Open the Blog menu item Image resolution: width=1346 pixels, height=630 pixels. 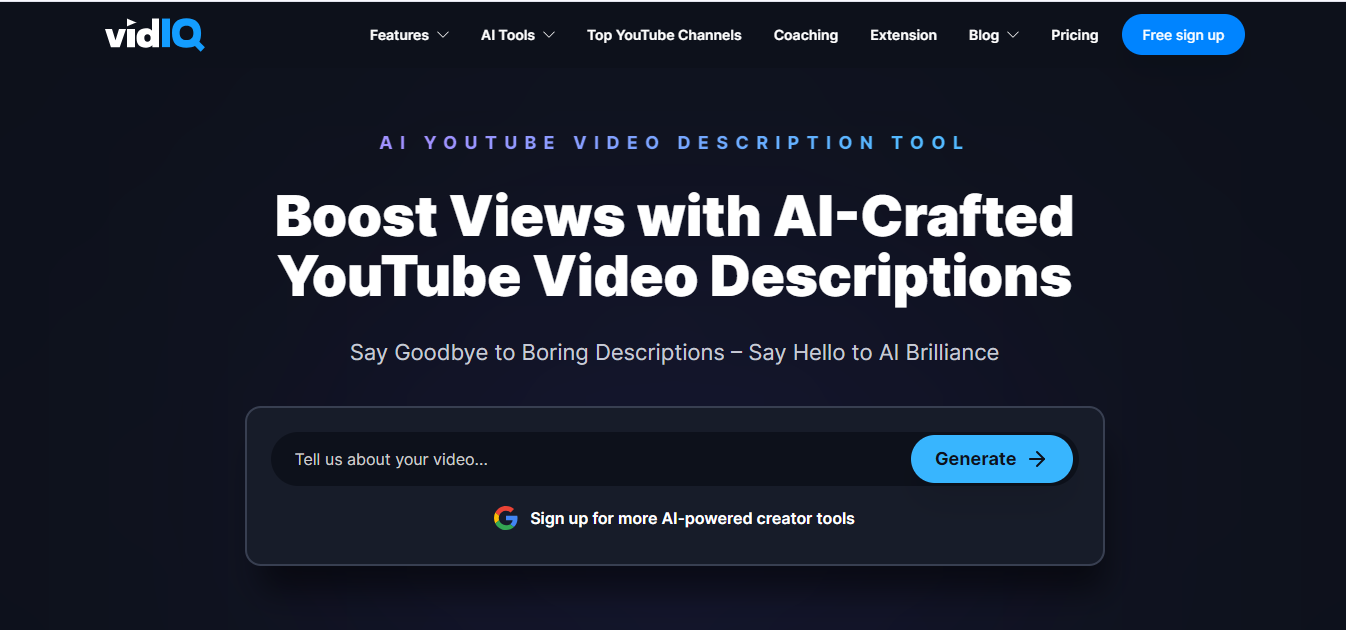click(994, 35)
